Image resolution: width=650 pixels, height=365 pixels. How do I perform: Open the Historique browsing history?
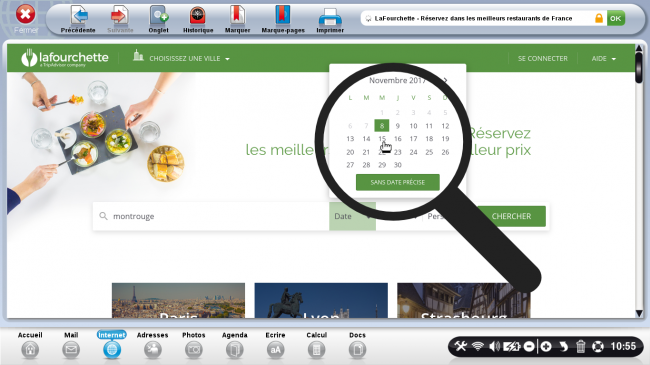(x=198, y=19)
